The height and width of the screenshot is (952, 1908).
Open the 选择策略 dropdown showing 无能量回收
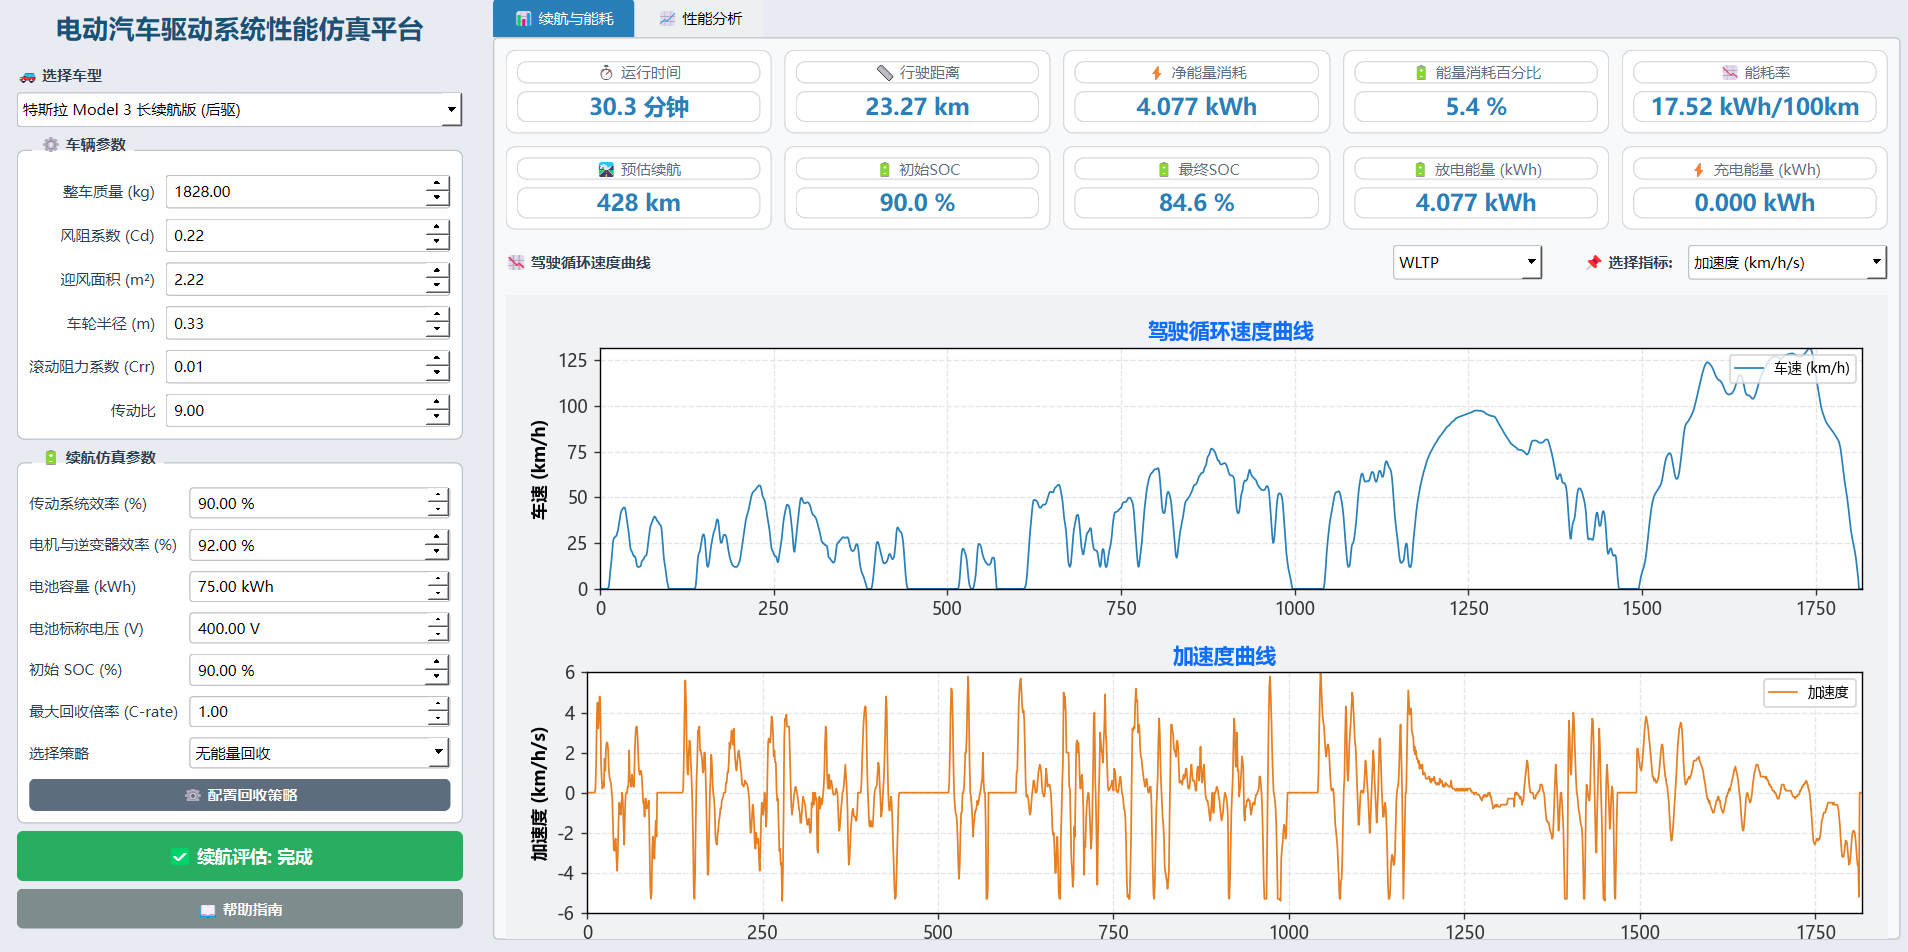[x=319, y=753]
